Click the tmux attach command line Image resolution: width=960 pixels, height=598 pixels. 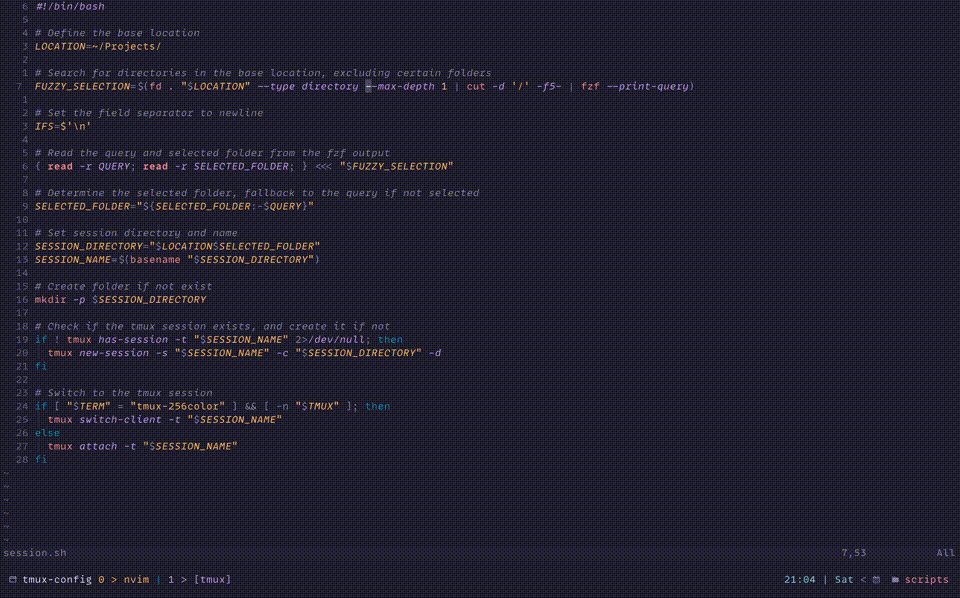click(x=142, y=446)
